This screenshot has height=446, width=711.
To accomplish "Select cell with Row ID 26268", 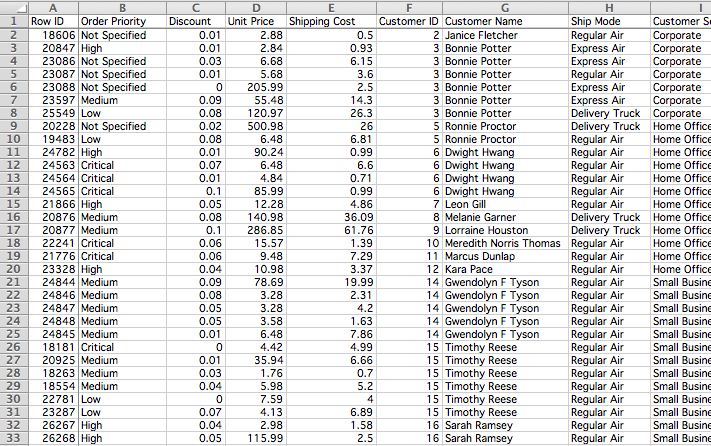I will click(54, 438).
